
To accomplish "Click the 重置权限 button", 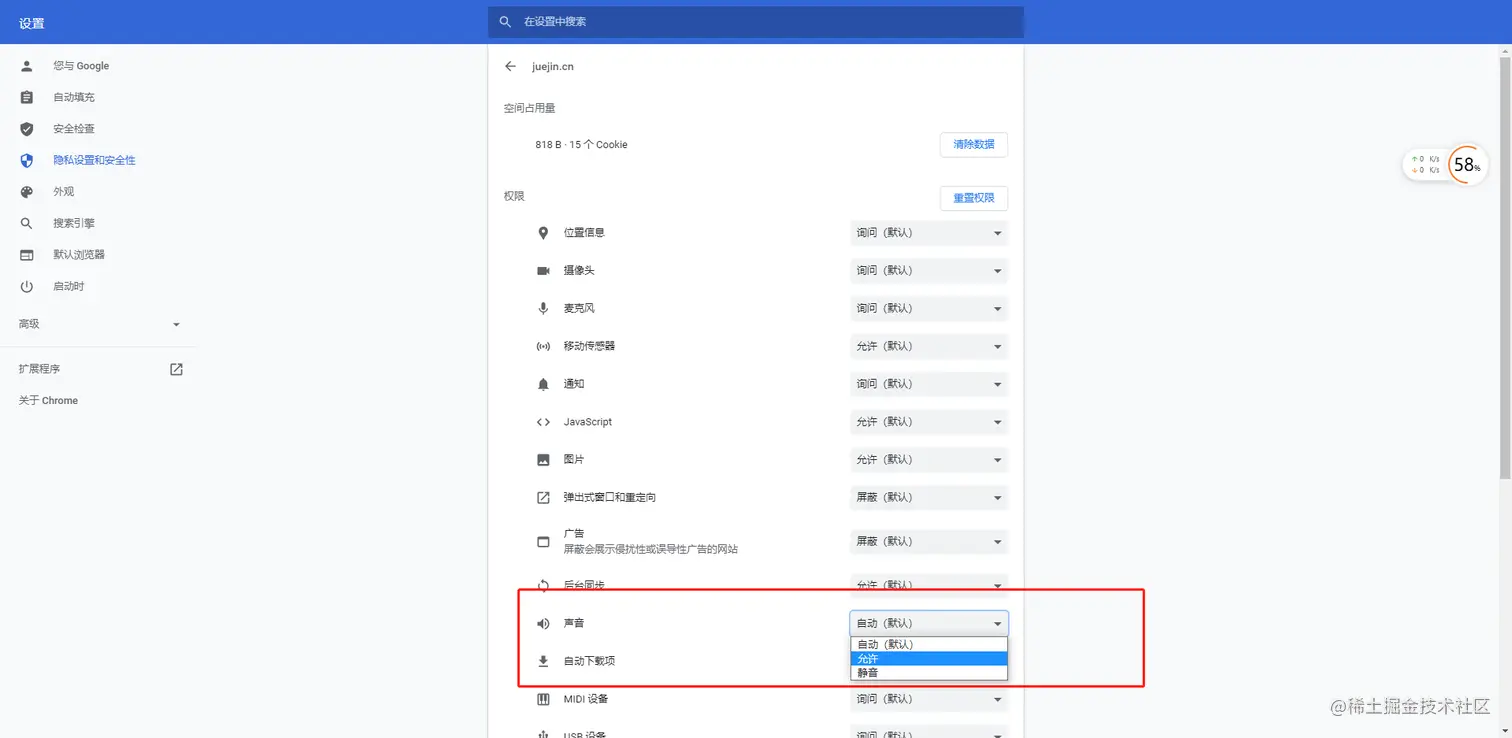I will 973,198.
